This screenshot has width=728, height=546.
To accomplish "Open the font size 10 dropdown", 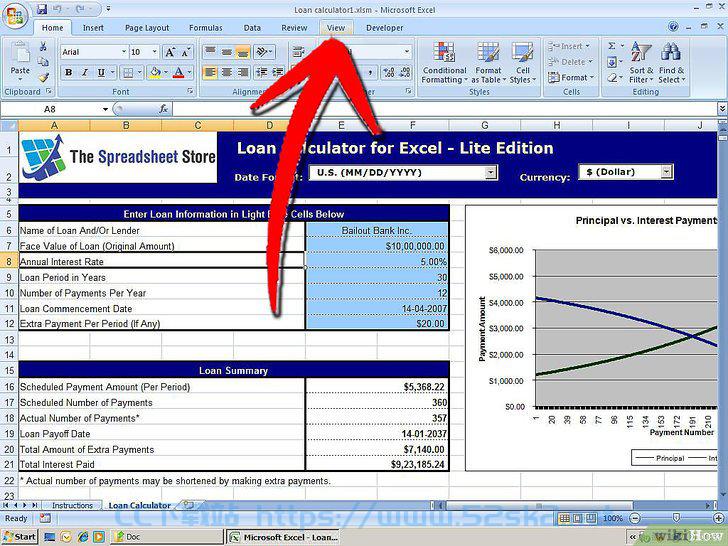I will [x=155, y=52].
